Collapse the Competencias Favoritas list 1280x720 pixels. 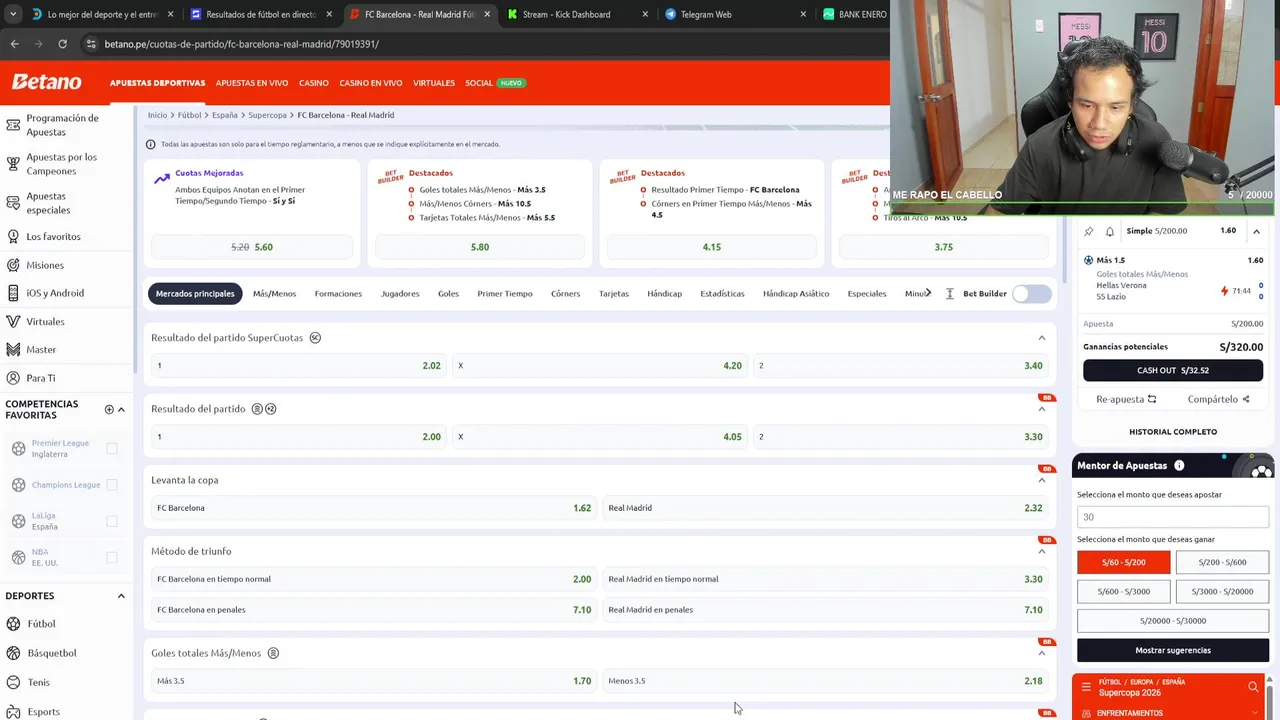(121, 409)
